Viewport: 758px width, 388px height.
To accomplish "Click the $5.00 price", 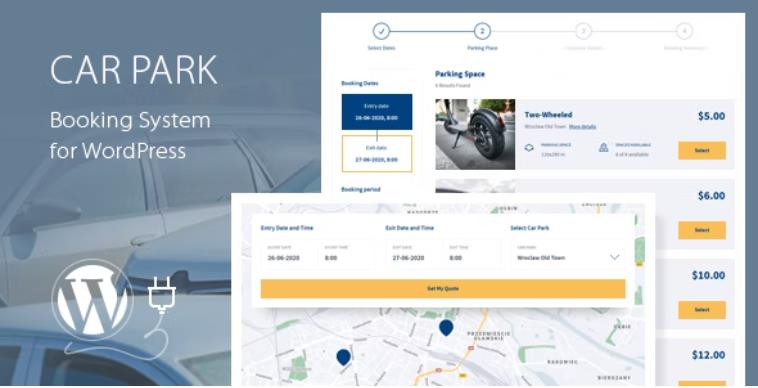I will pyautogui.click(x=711, y=116).
